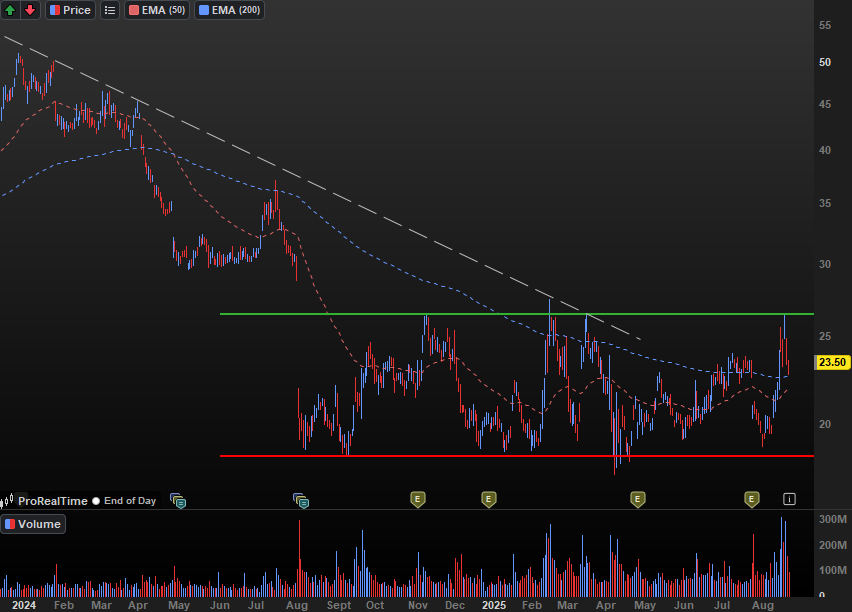
Task: Click the 50 price axis label
Action: (825, 62)
